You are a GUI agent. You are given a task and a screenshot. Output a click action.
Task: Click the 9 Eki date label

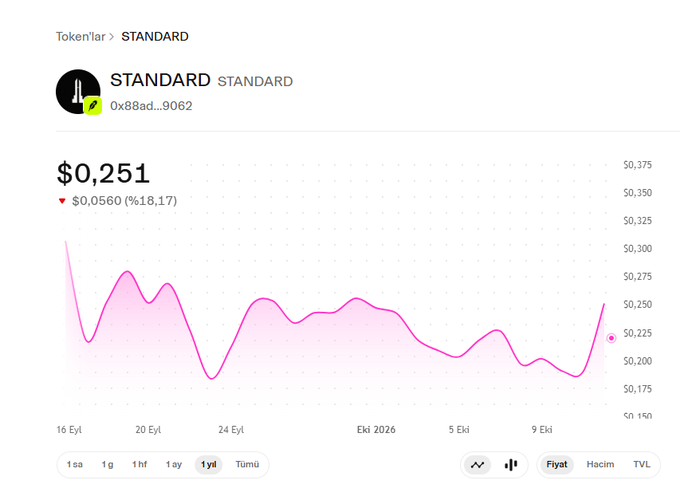[x=542, y=430]
